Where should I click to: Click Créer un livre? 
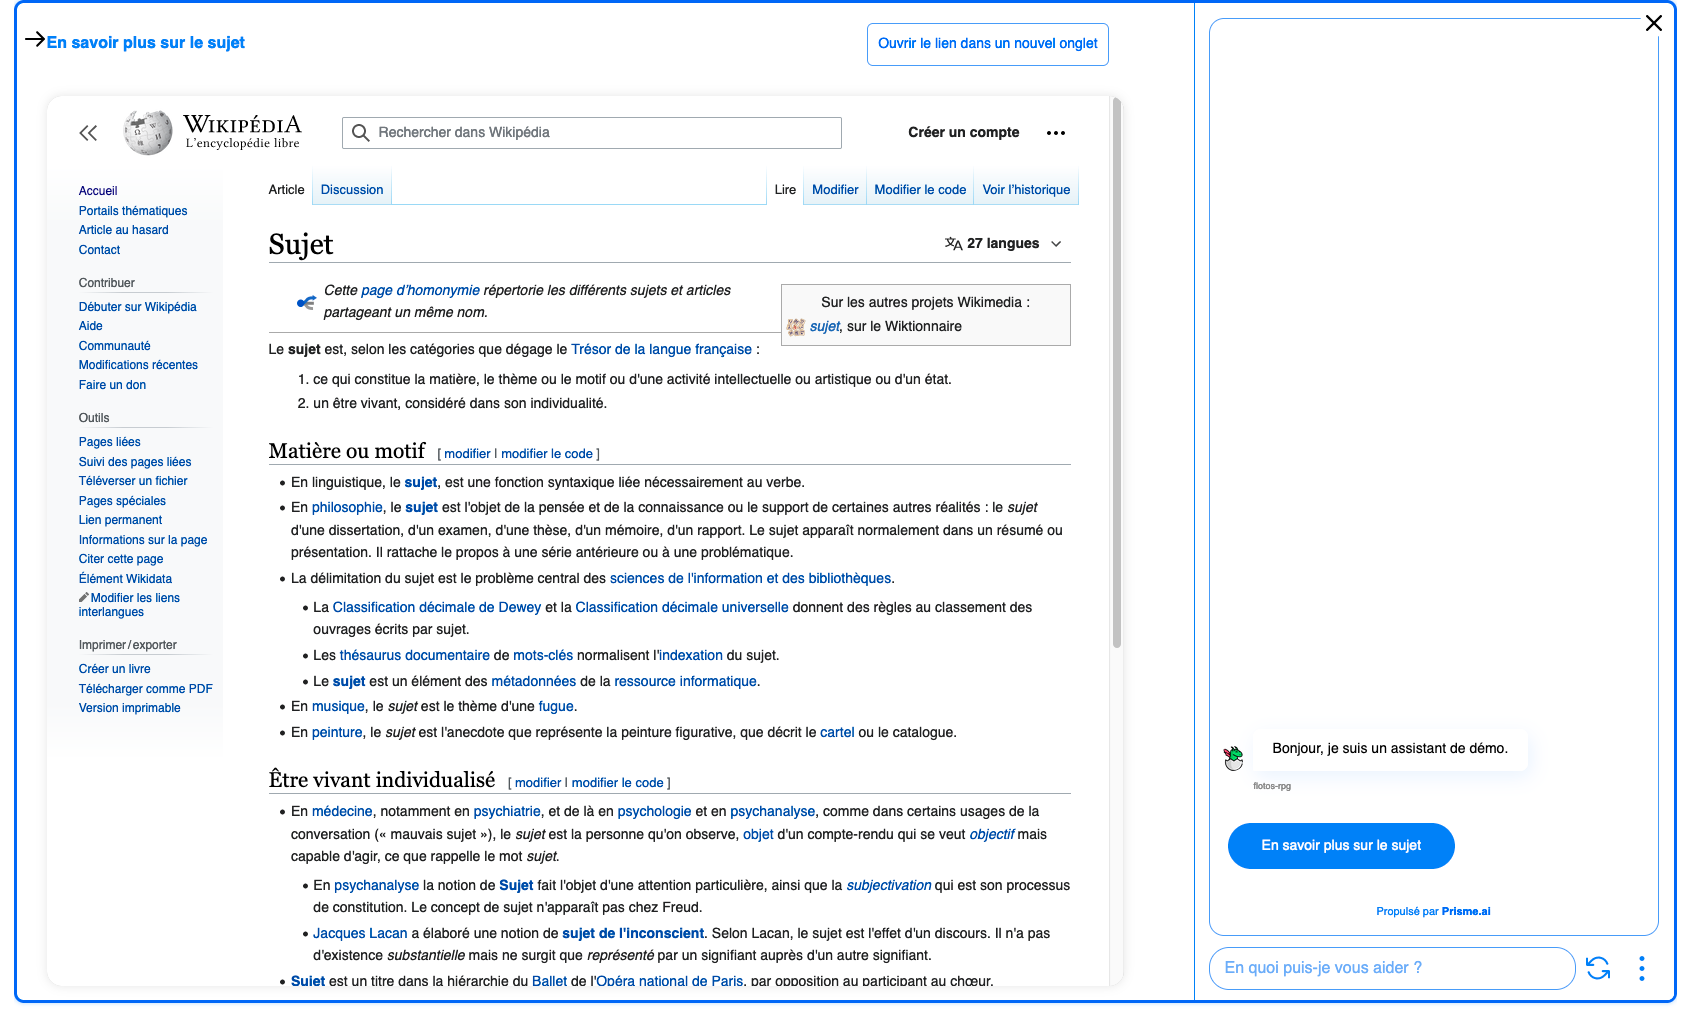(115, 669)
